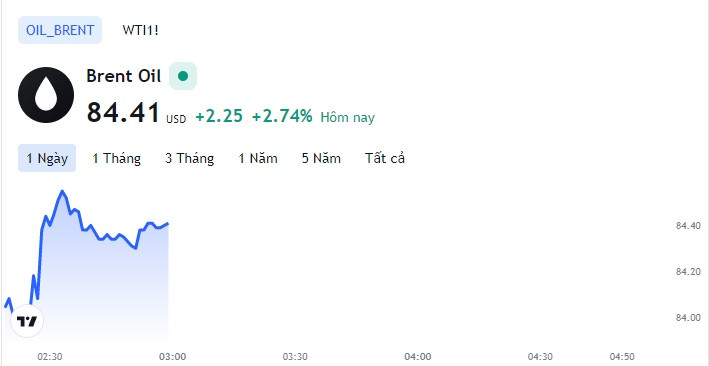
Task: Open the TradingView logo badge
Action: pos(27,322)
